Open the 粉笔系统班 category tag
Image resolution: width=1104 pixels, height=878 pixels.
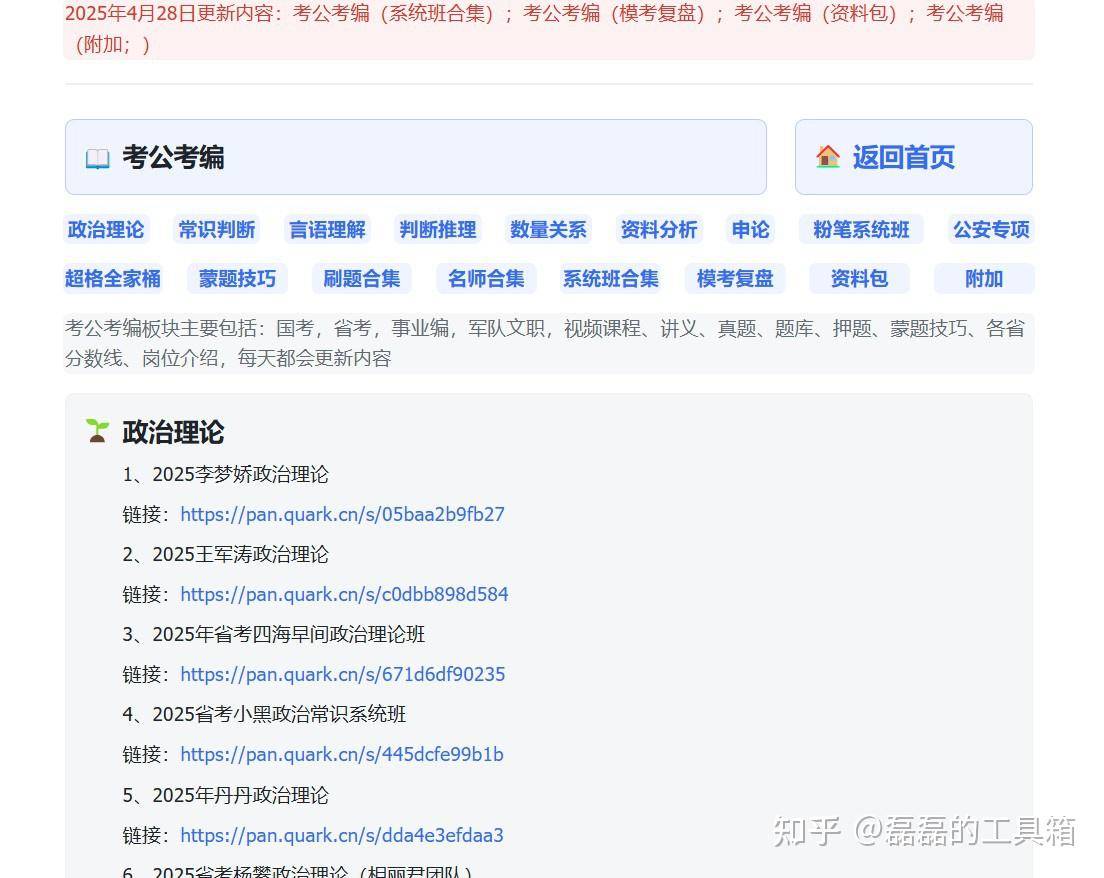click(861, 230)
